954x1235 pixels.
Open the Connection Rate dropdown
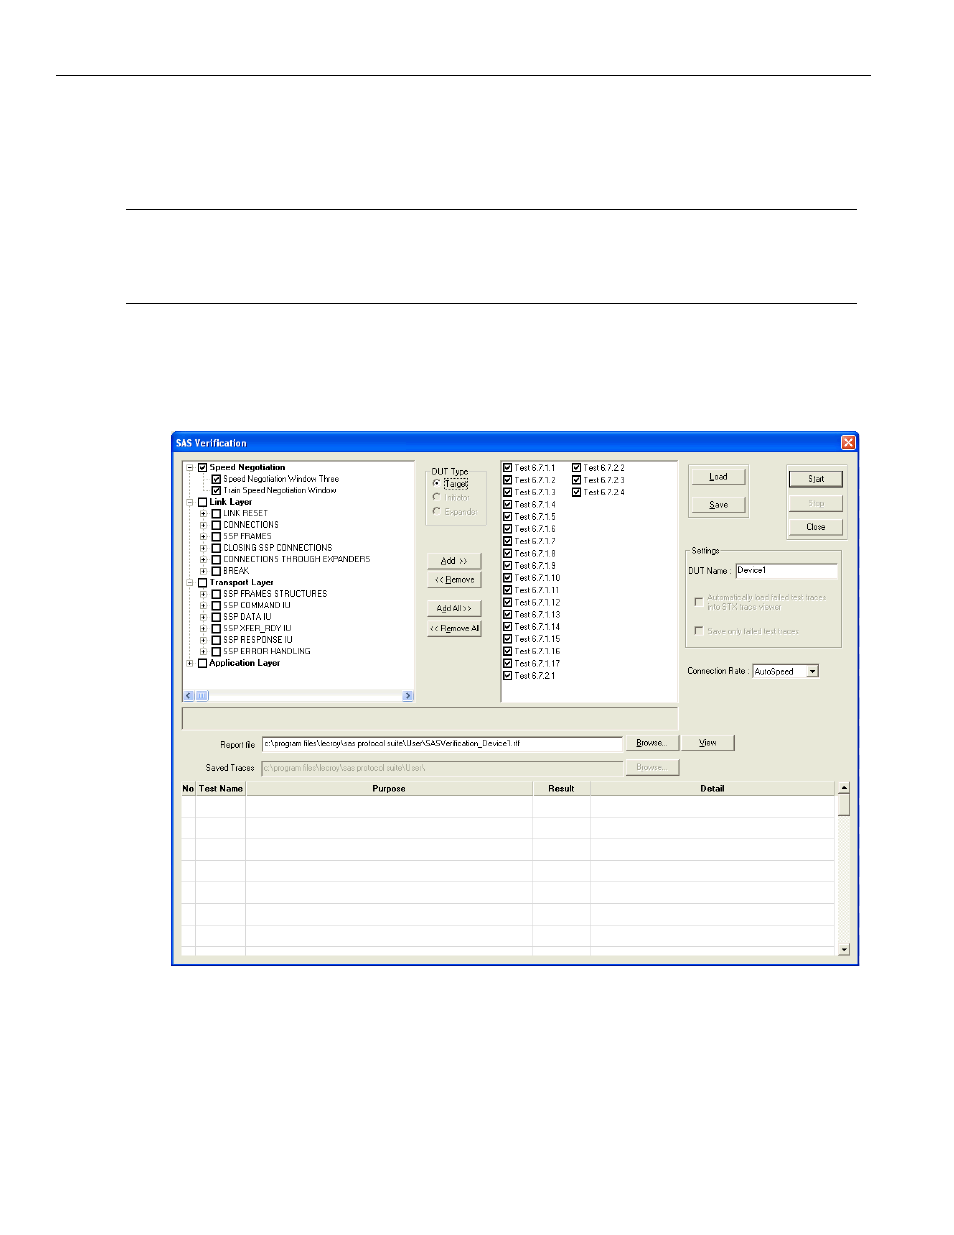pyautogui.click(x=813, y=671)
